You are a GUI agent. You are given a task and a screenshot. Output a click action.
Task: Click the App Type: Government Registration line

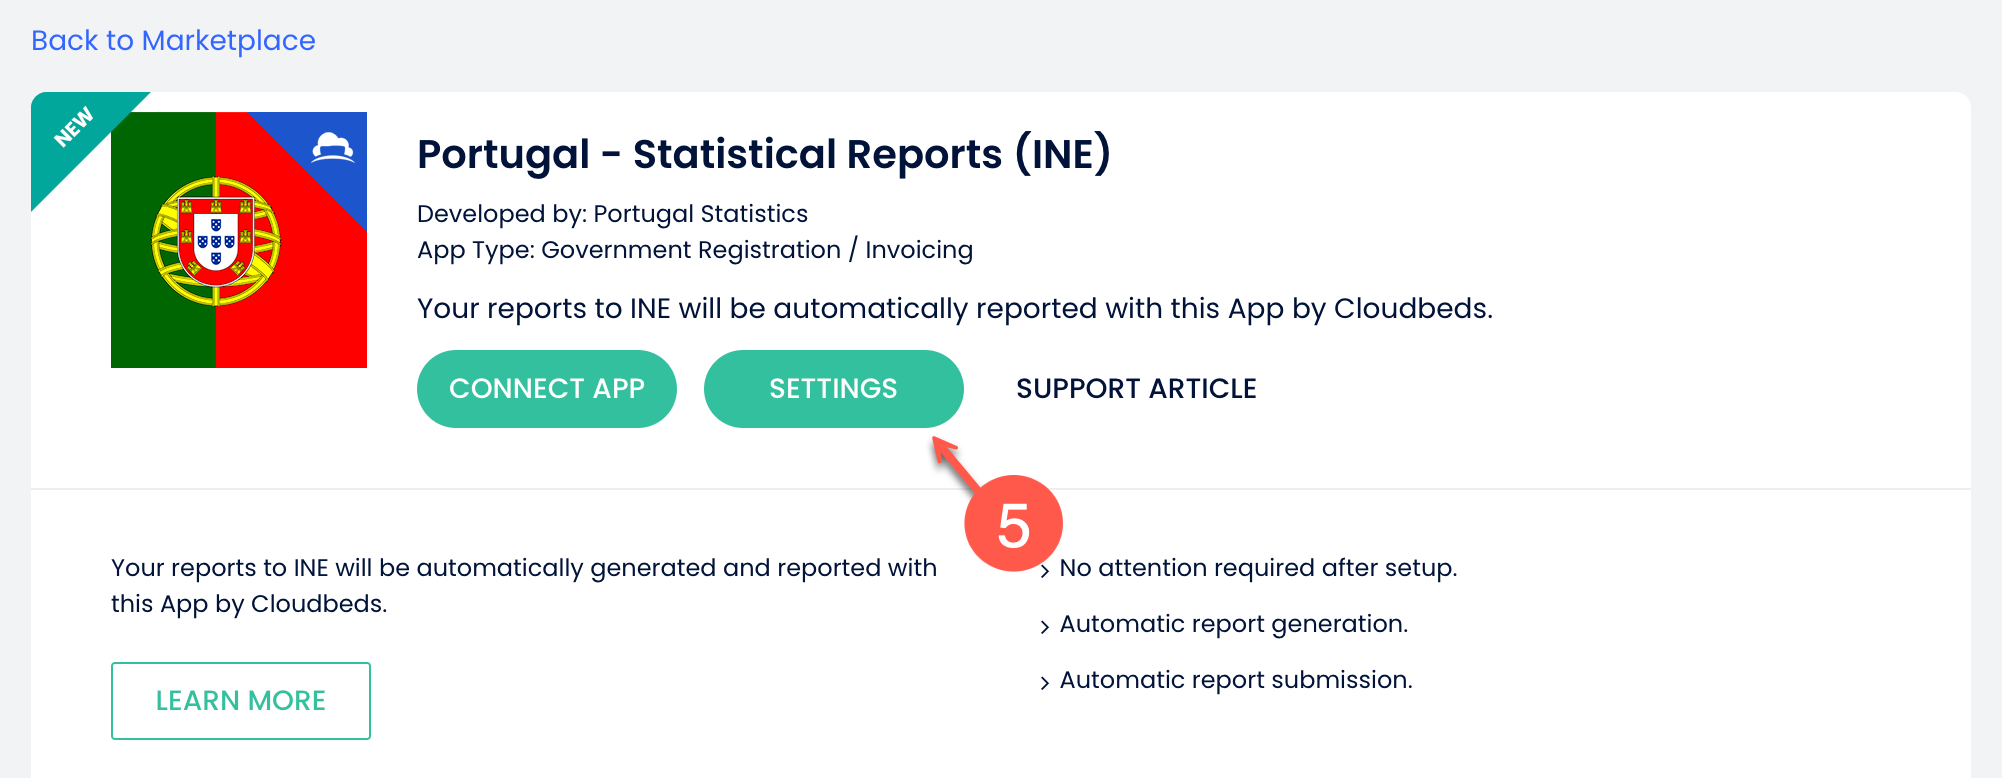tap(694, 250)
